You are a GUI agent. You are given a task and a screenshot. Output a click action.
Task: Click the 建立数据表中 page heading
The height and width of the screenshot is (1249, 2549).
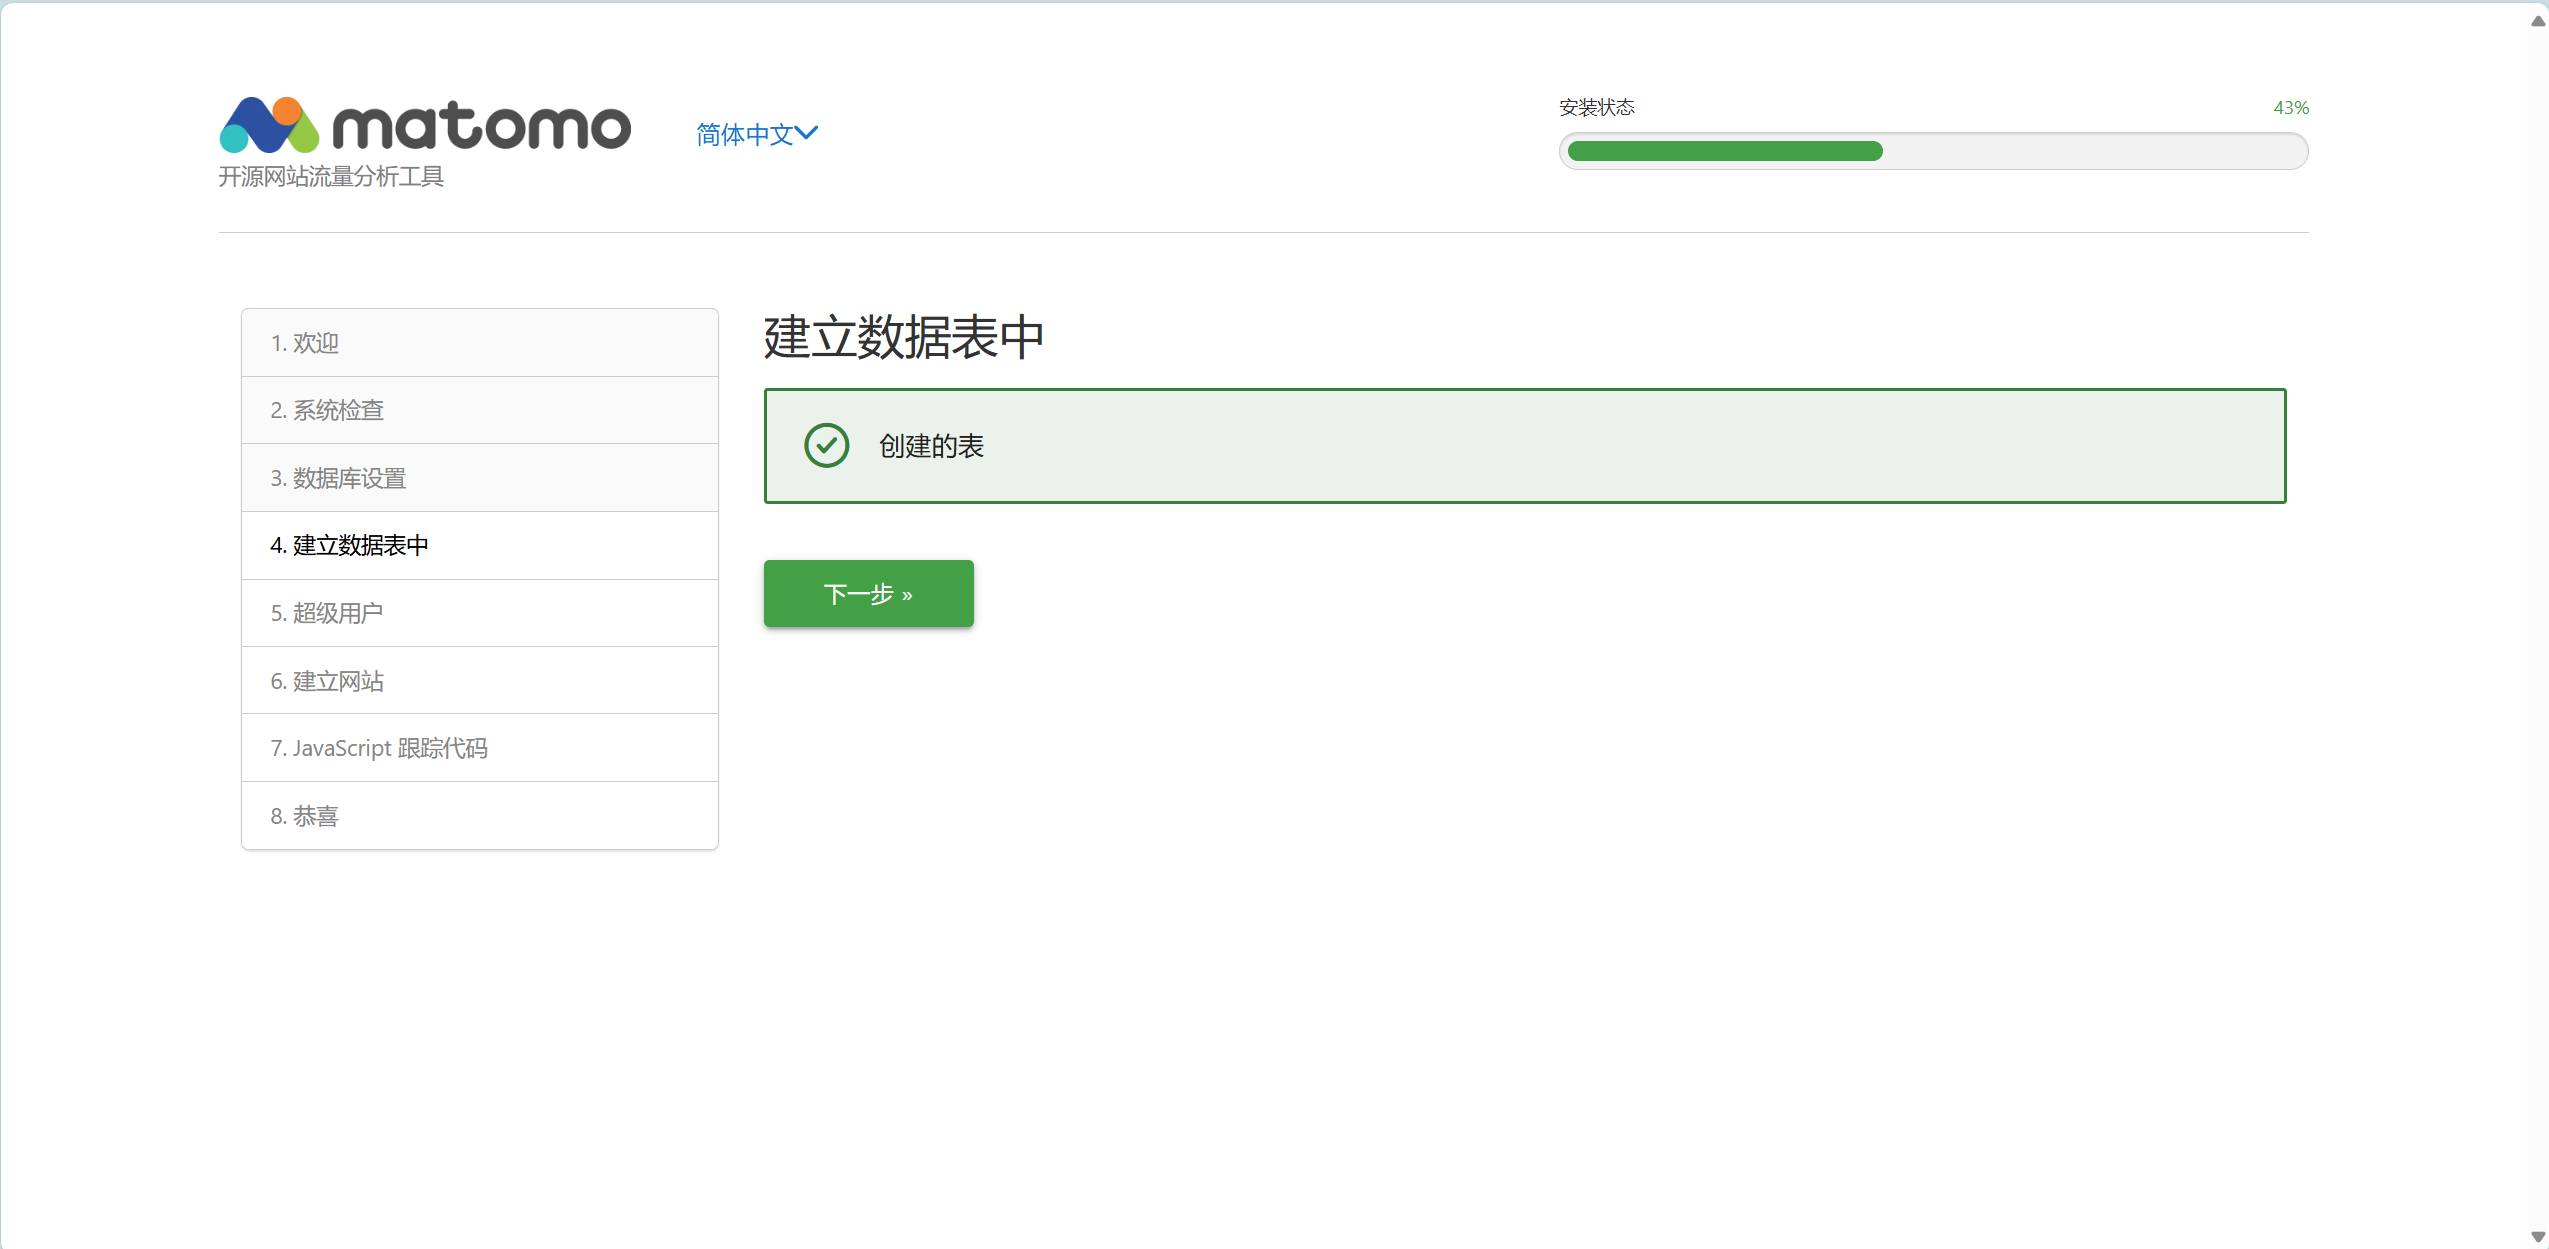904,337
